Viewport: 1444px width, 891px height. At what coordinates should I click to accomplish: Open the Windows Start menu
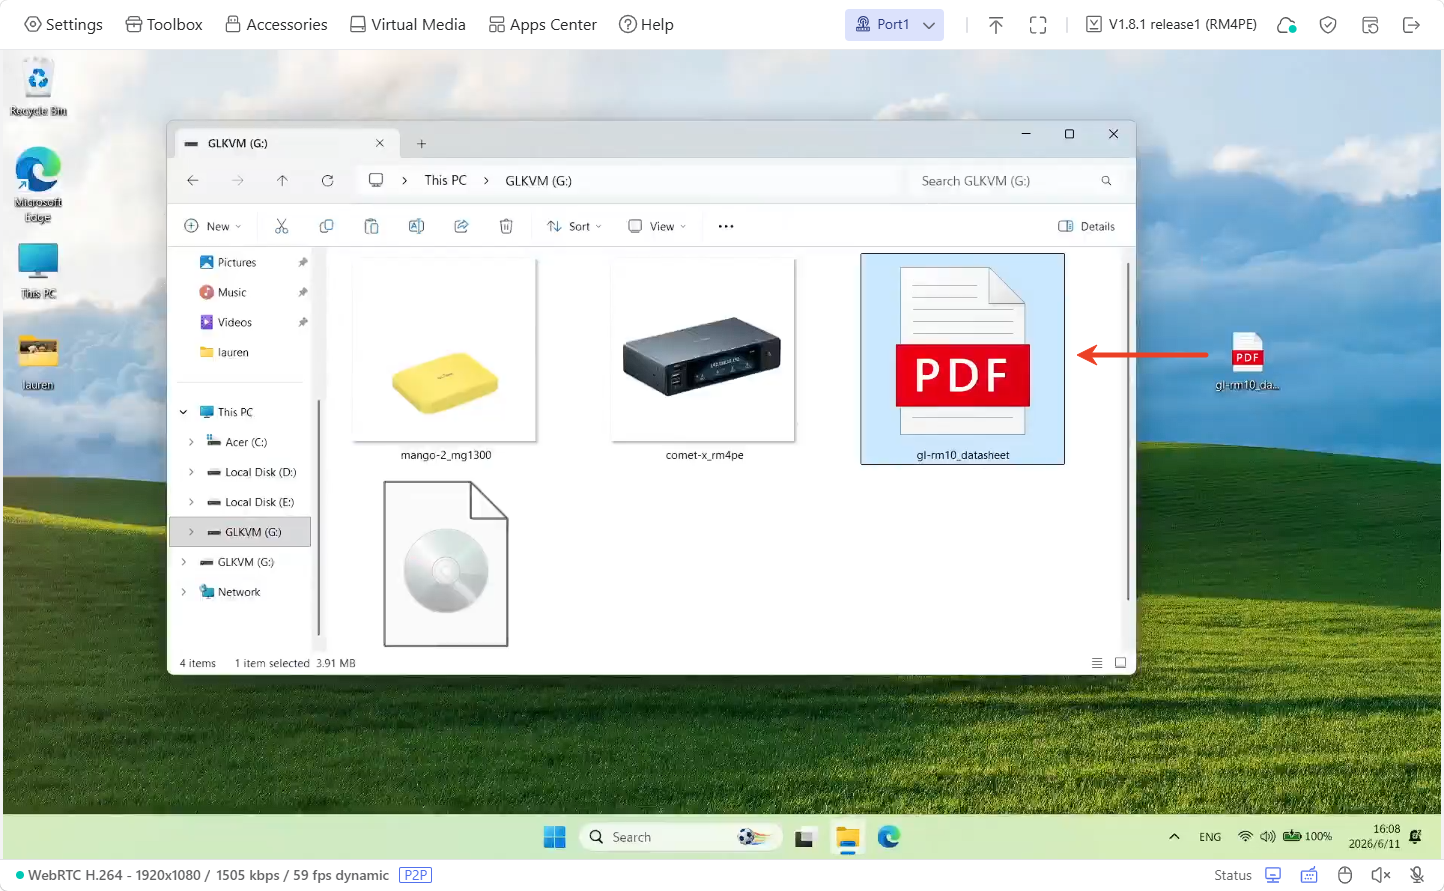click(554, 837)
